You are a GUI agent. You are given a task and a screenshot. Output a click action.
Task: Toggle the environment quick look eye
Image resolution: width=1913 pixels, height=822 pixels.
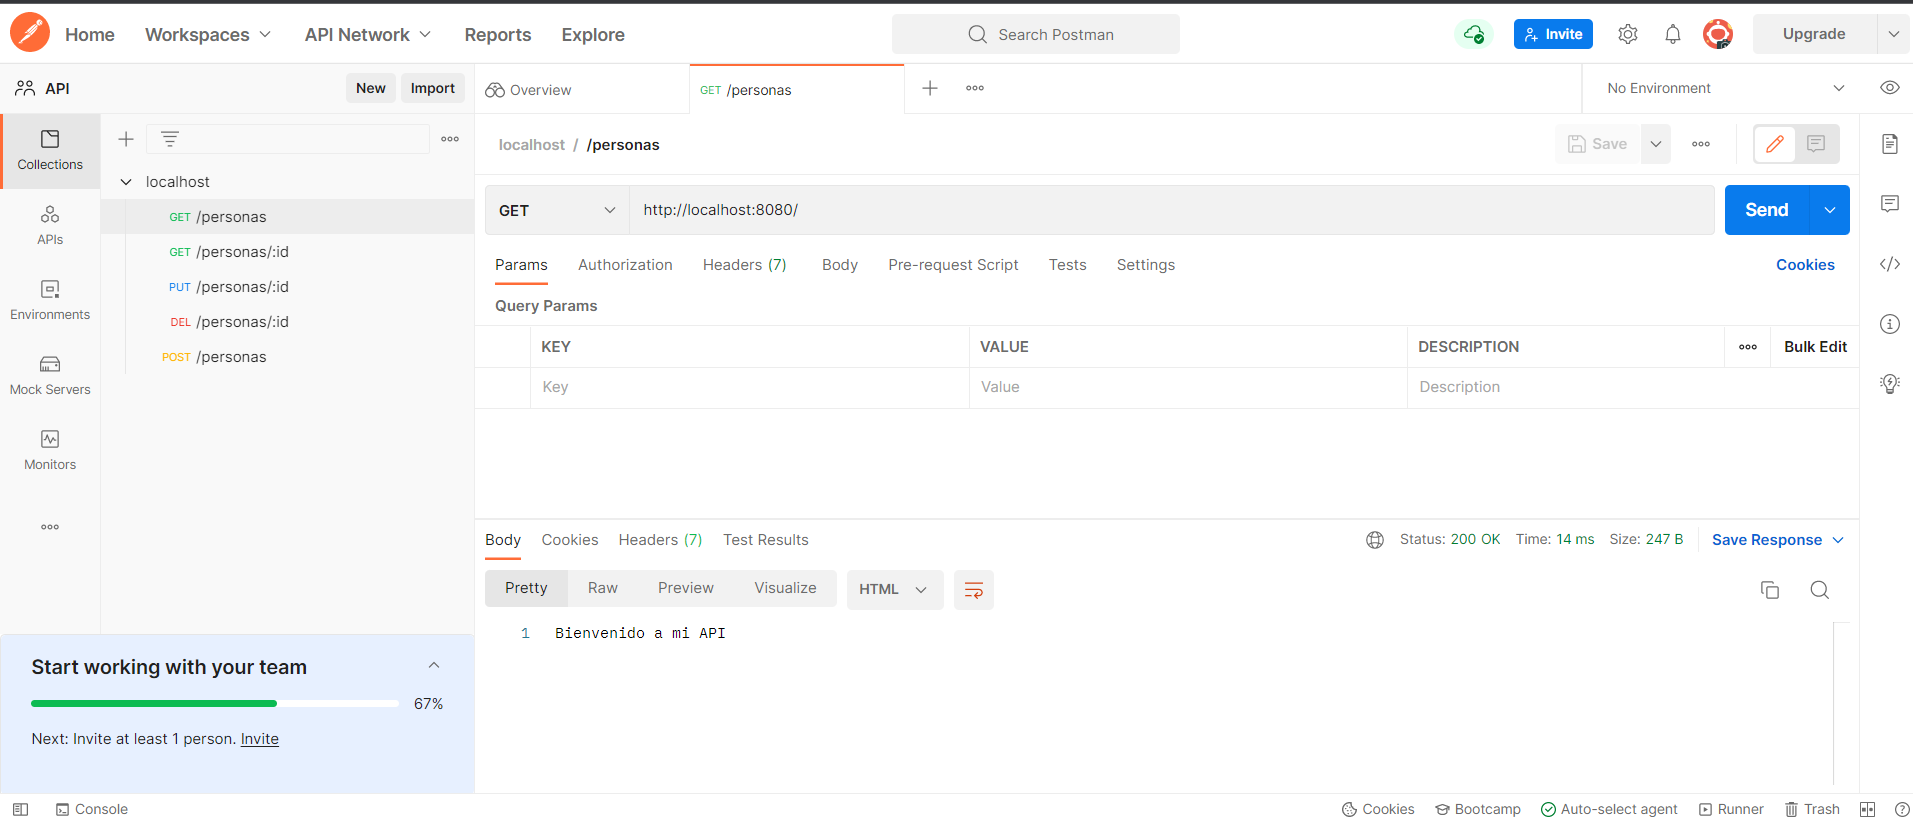point(1890,88)
